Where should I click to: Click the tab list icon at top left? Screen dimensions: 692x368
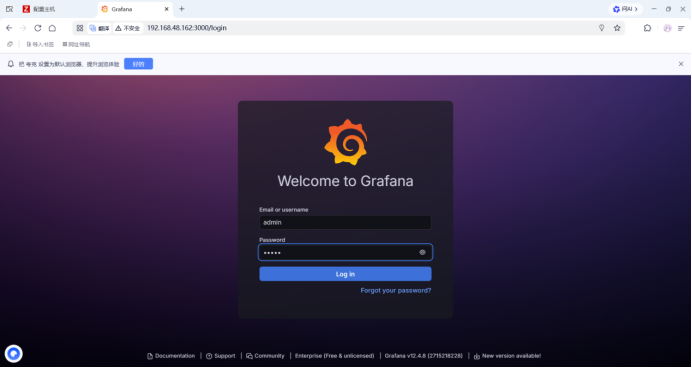click(x=9, y=9)
